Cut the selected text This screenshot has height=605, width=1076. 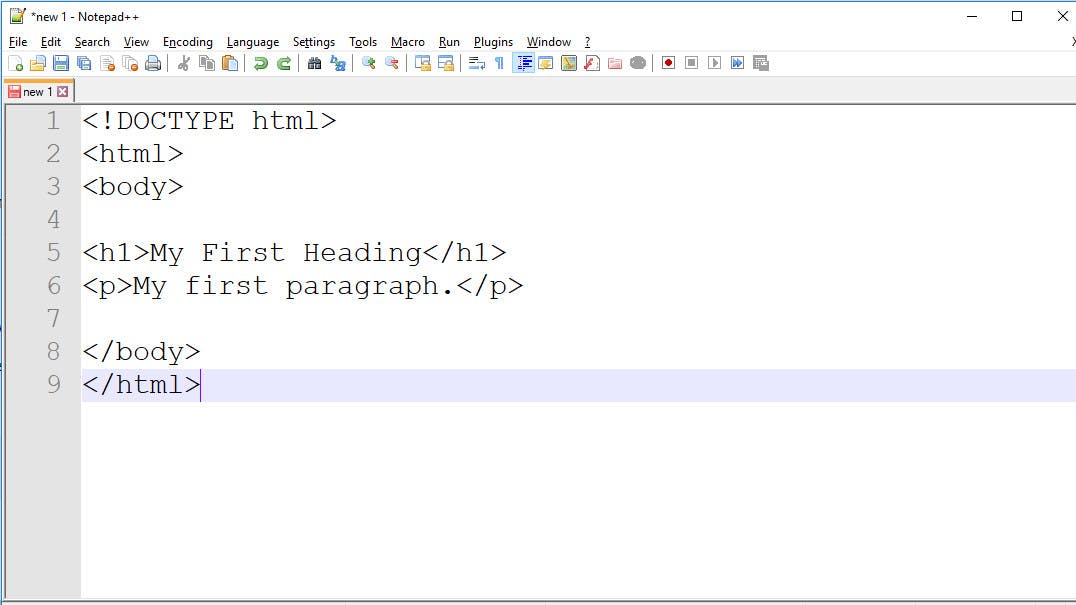184,63
